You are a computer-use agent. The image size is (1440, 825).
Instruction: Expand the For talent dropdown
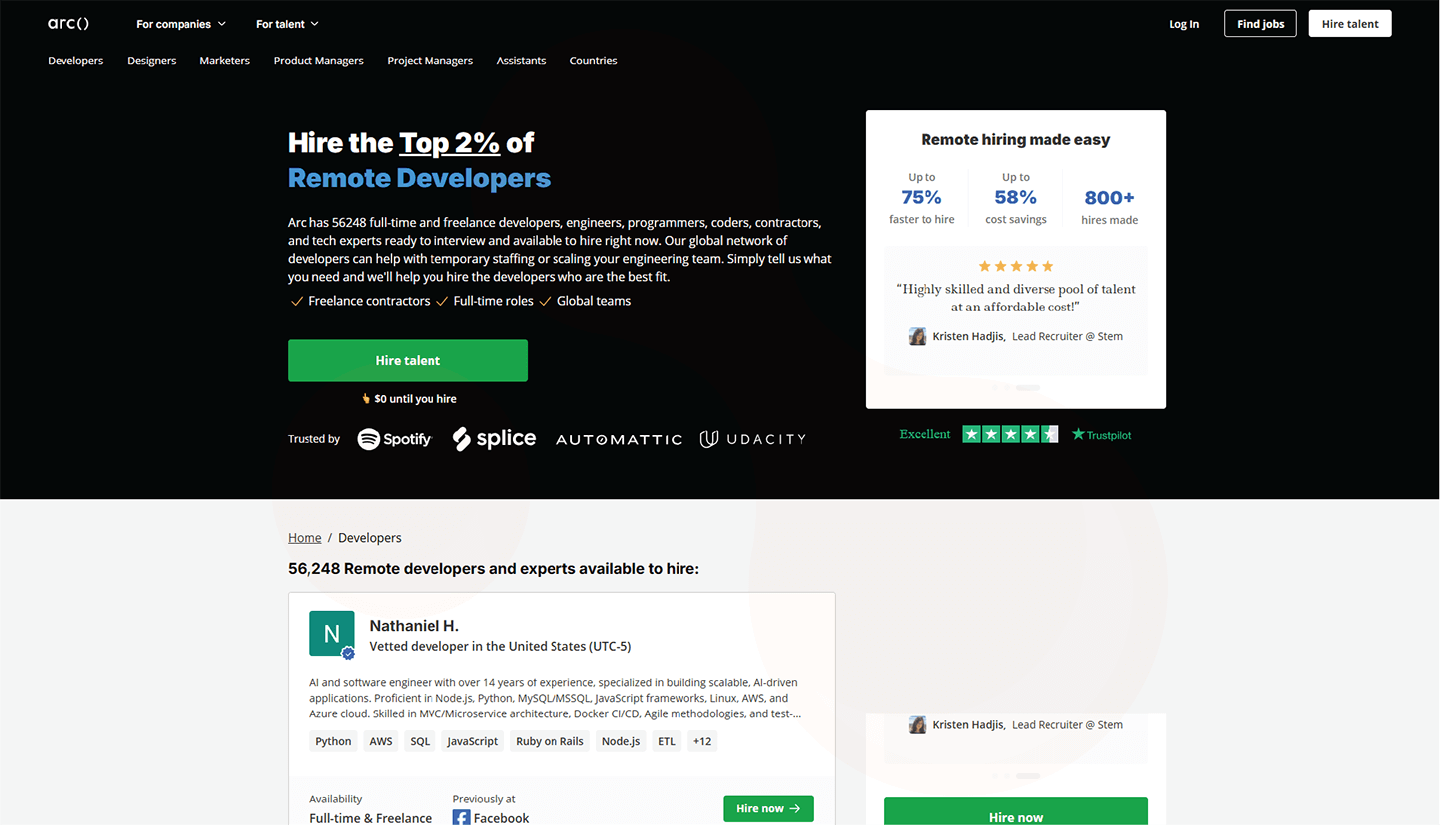[287, 24]
